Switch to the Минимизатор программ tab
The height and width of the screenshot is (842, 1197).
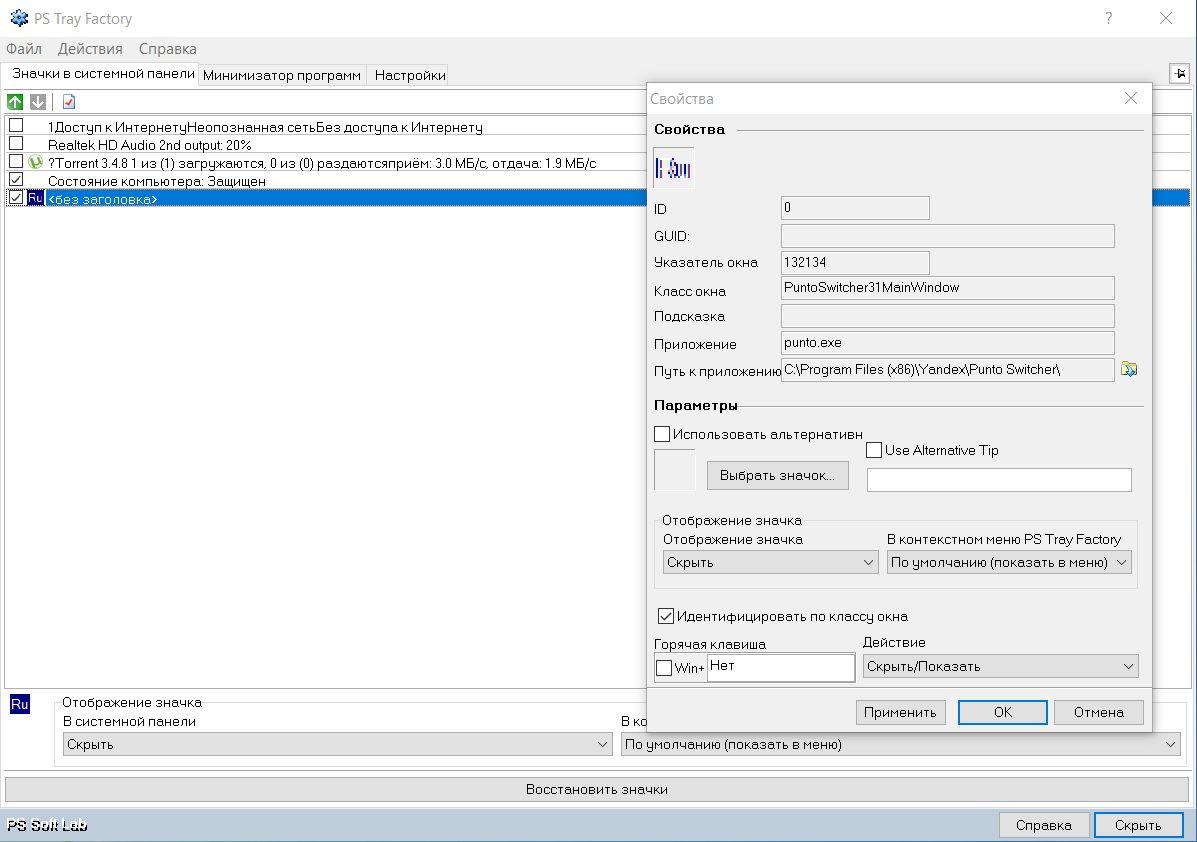[282, 75]
